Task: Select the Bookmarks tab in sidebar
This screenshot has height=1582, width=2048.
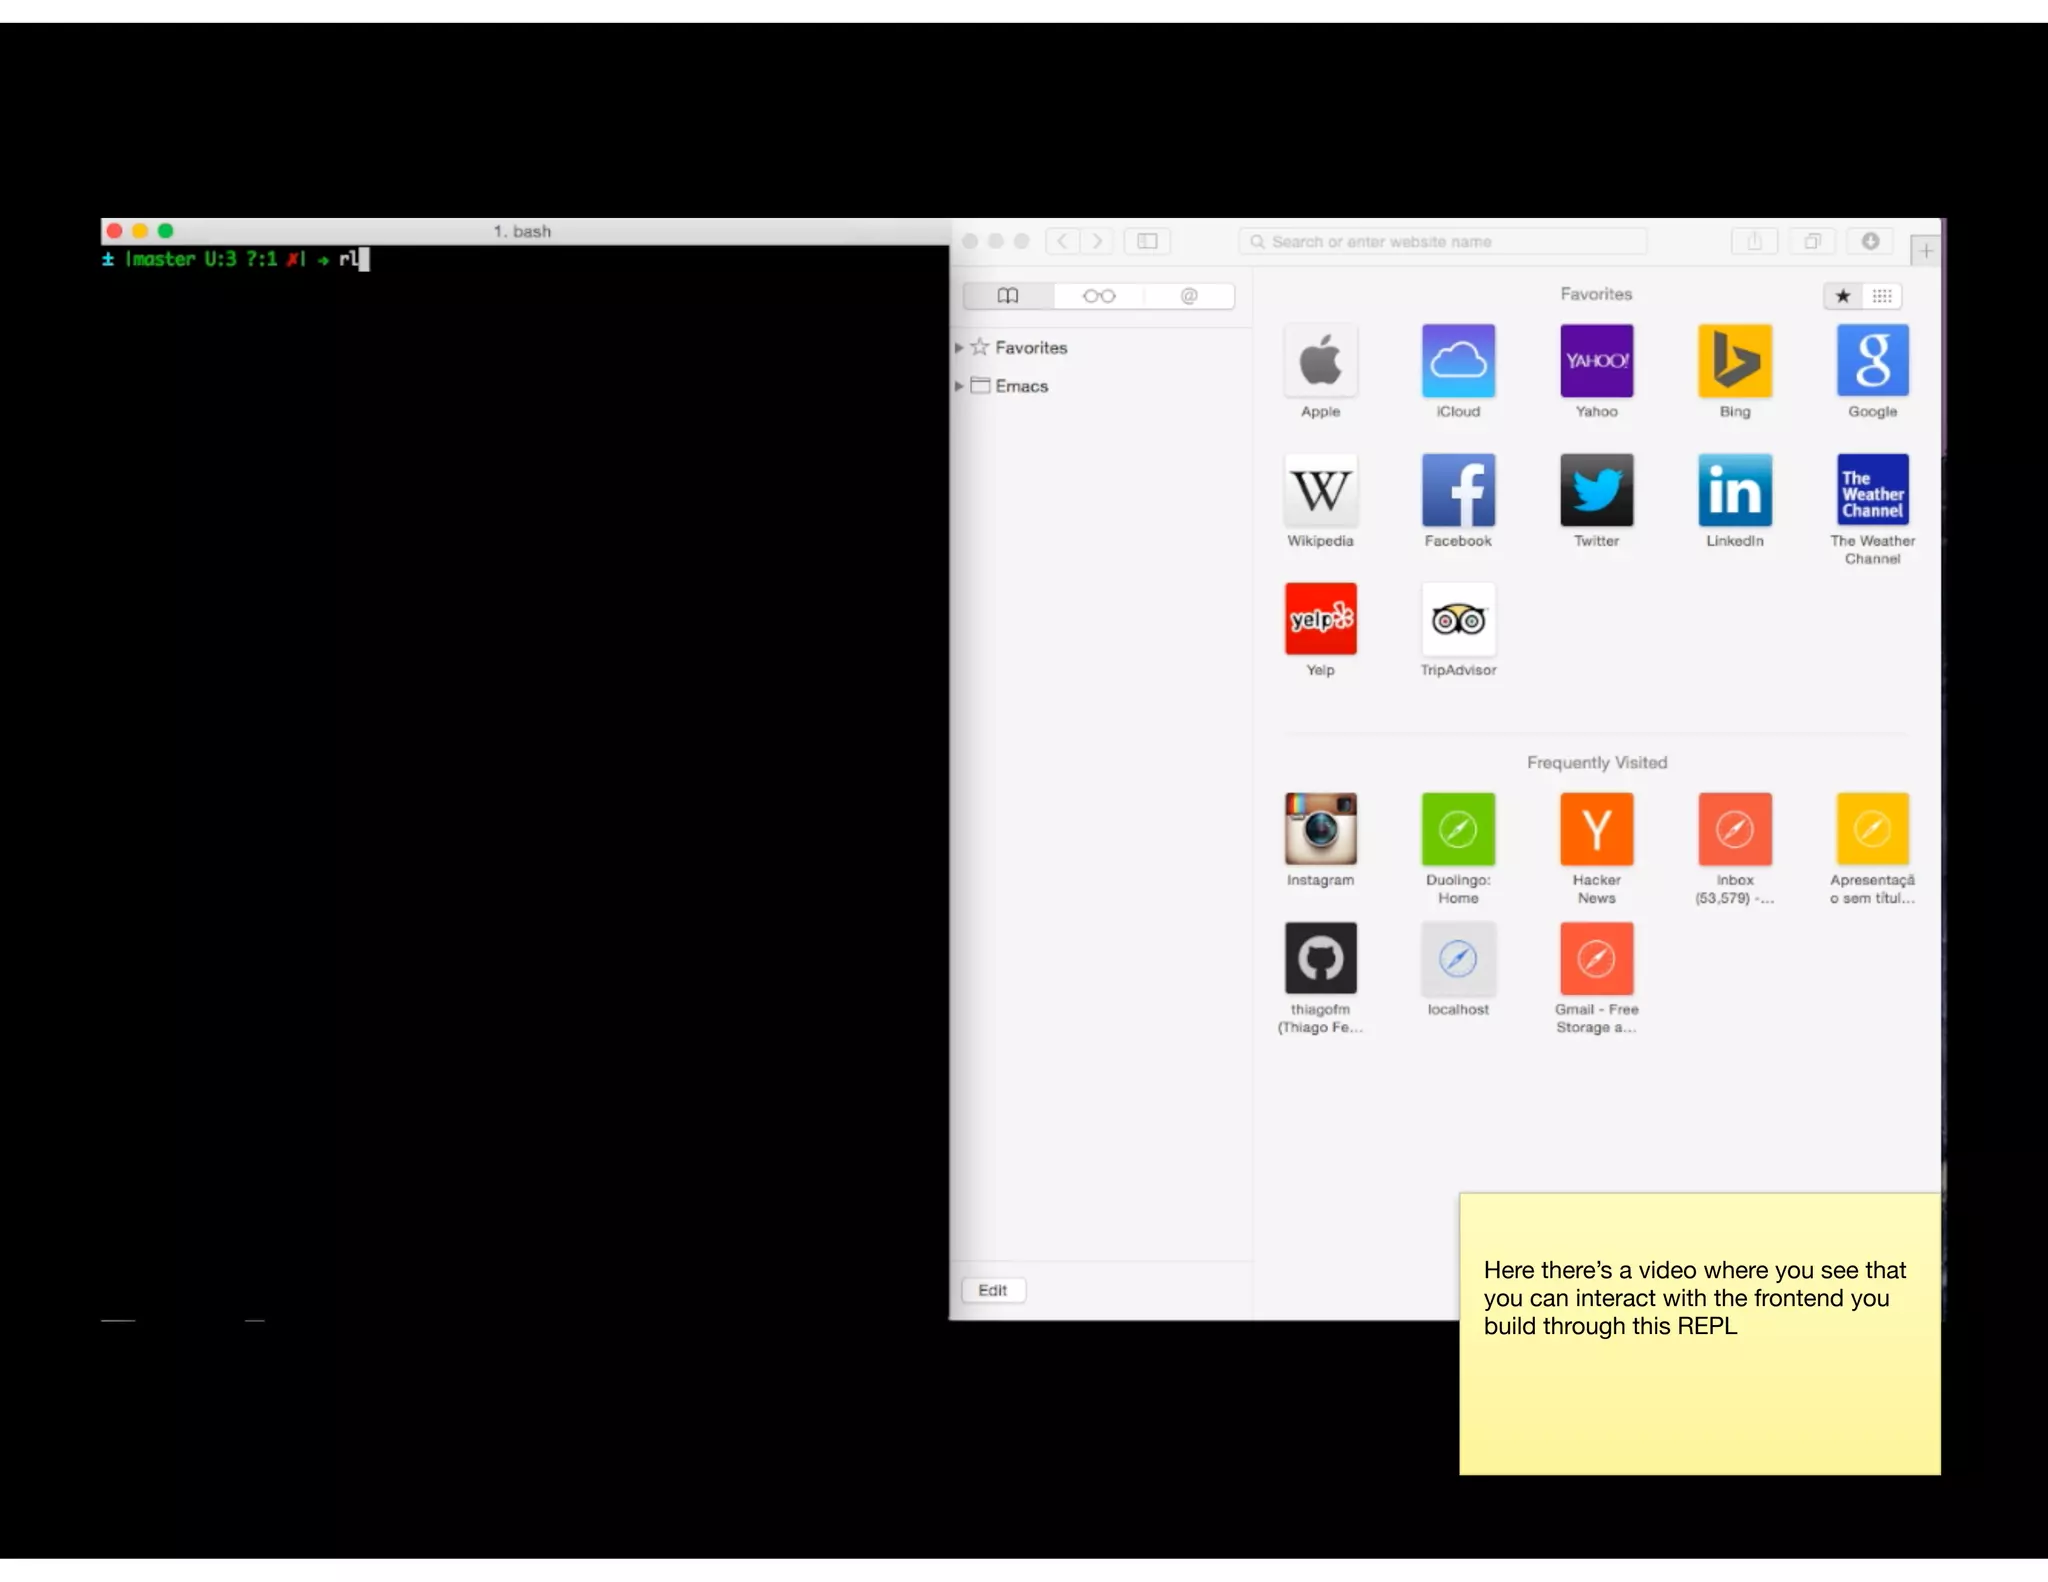Action: [1008, 296]
